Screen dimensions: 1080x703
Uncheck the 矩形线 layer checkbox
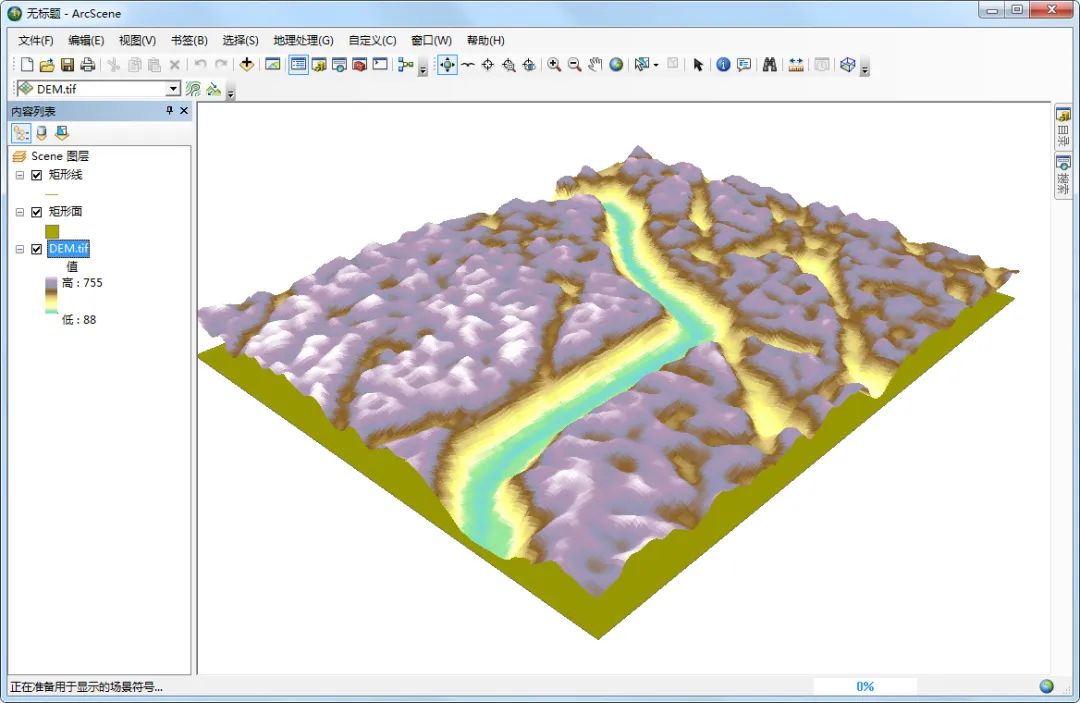37,175
